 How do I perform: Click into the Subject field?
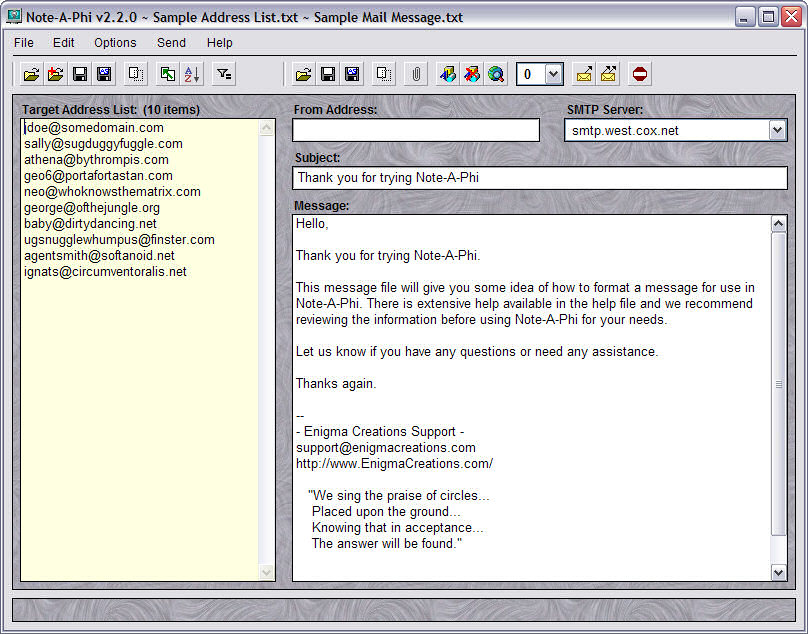coord(540,178)
